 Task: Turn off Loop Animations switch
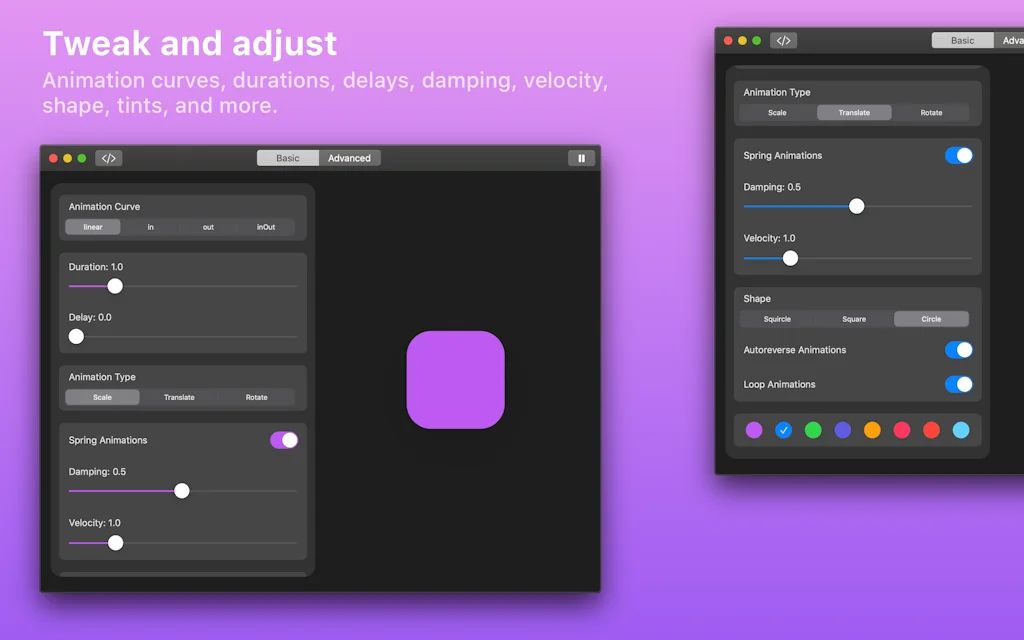pos(958,384)
